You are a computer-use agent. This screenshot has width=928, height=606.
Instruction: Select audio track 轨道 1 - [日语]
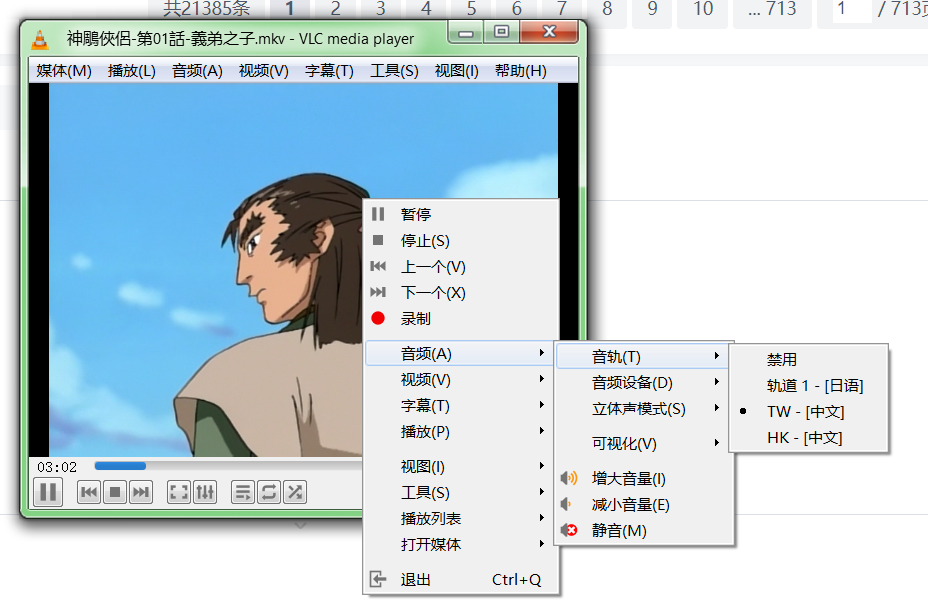click(808, 385)
